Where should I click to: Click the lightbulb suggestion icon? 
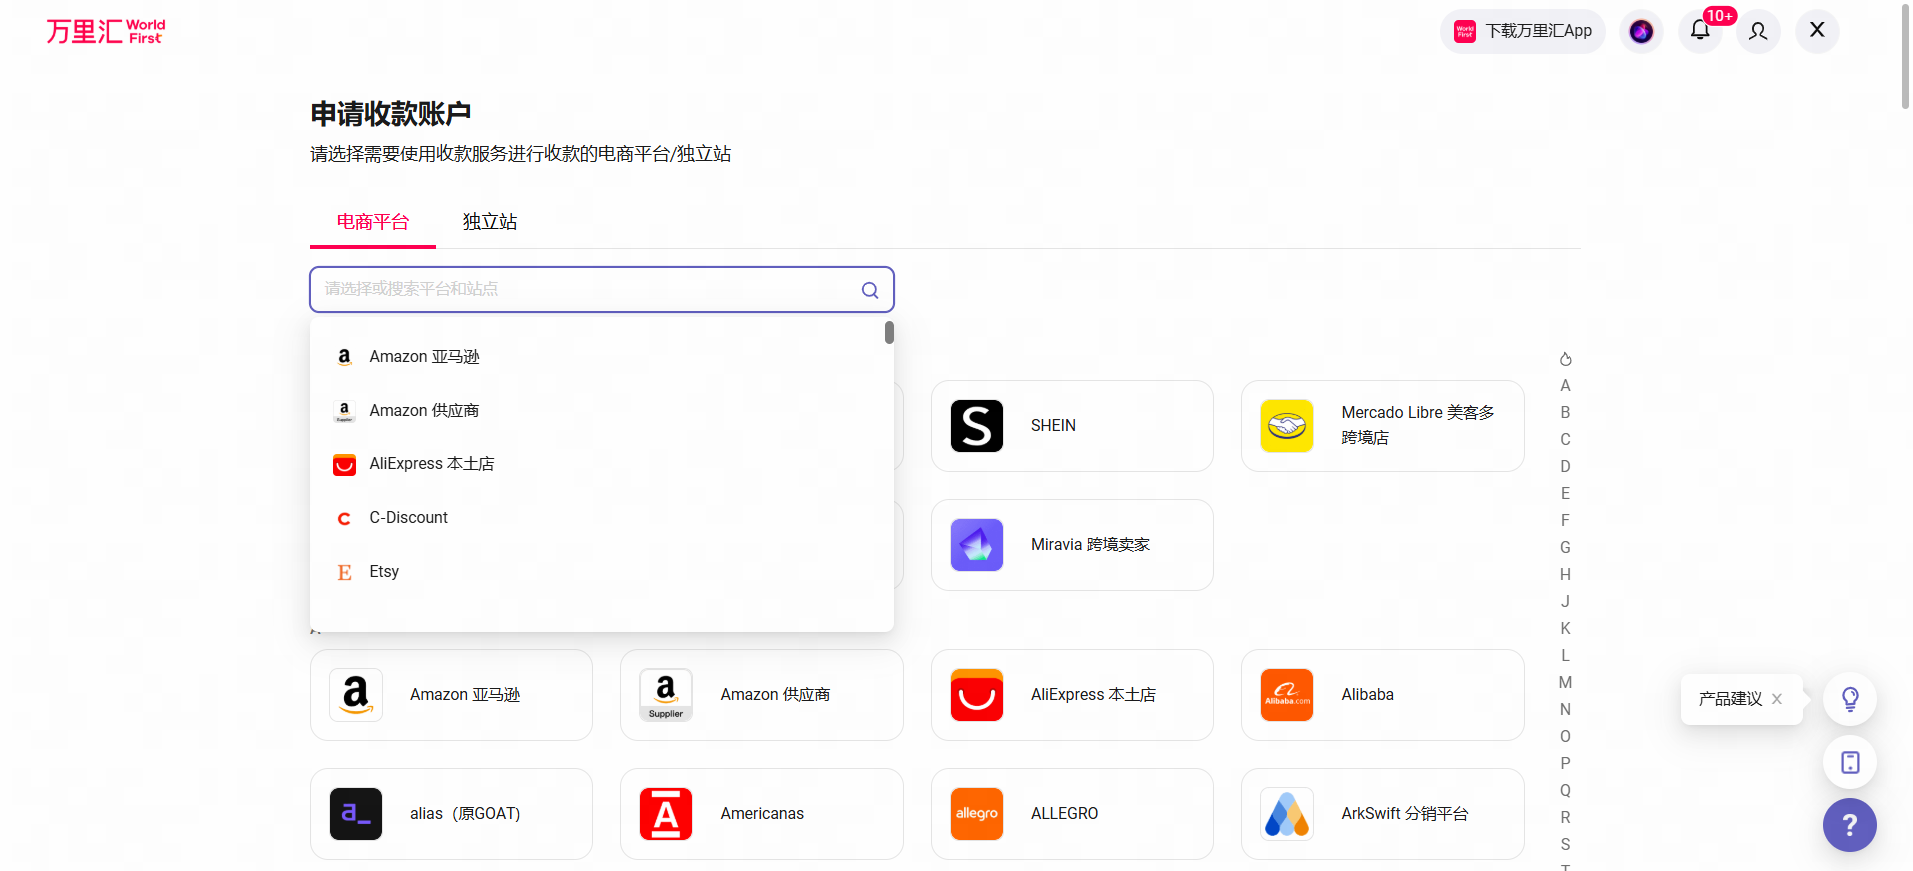[x=1850, y=699]
